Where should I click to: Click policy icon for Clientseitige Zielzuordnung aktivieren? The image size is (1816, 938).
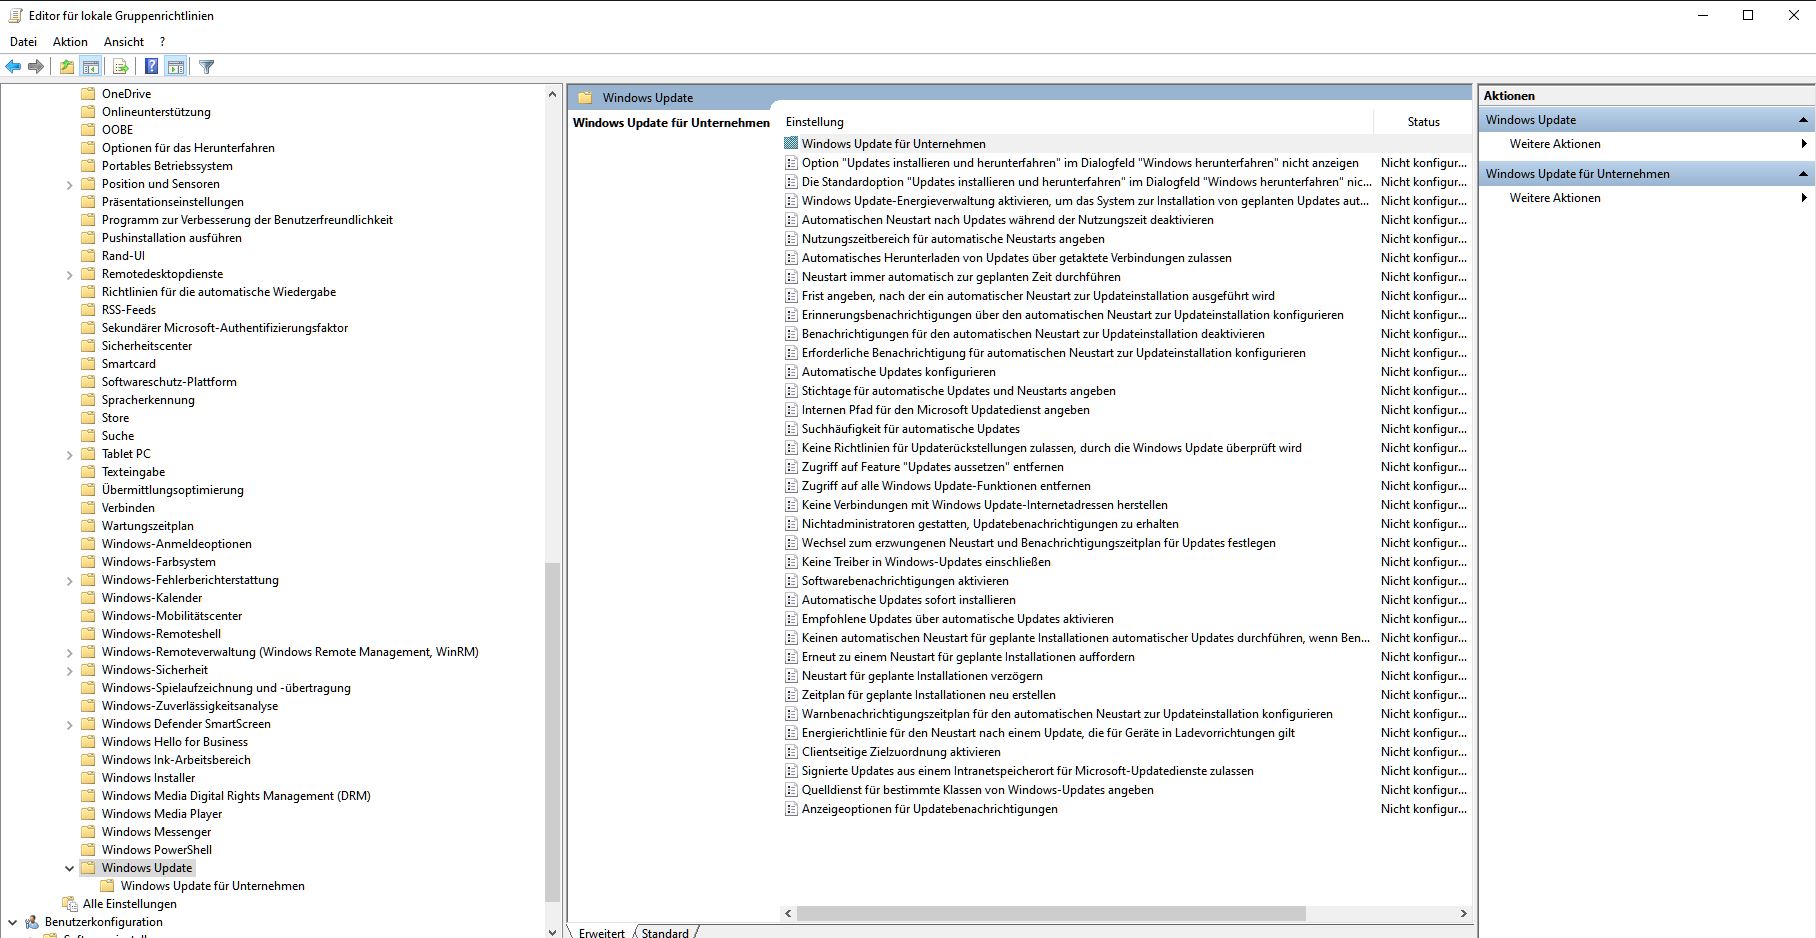(x=791, y=752)
